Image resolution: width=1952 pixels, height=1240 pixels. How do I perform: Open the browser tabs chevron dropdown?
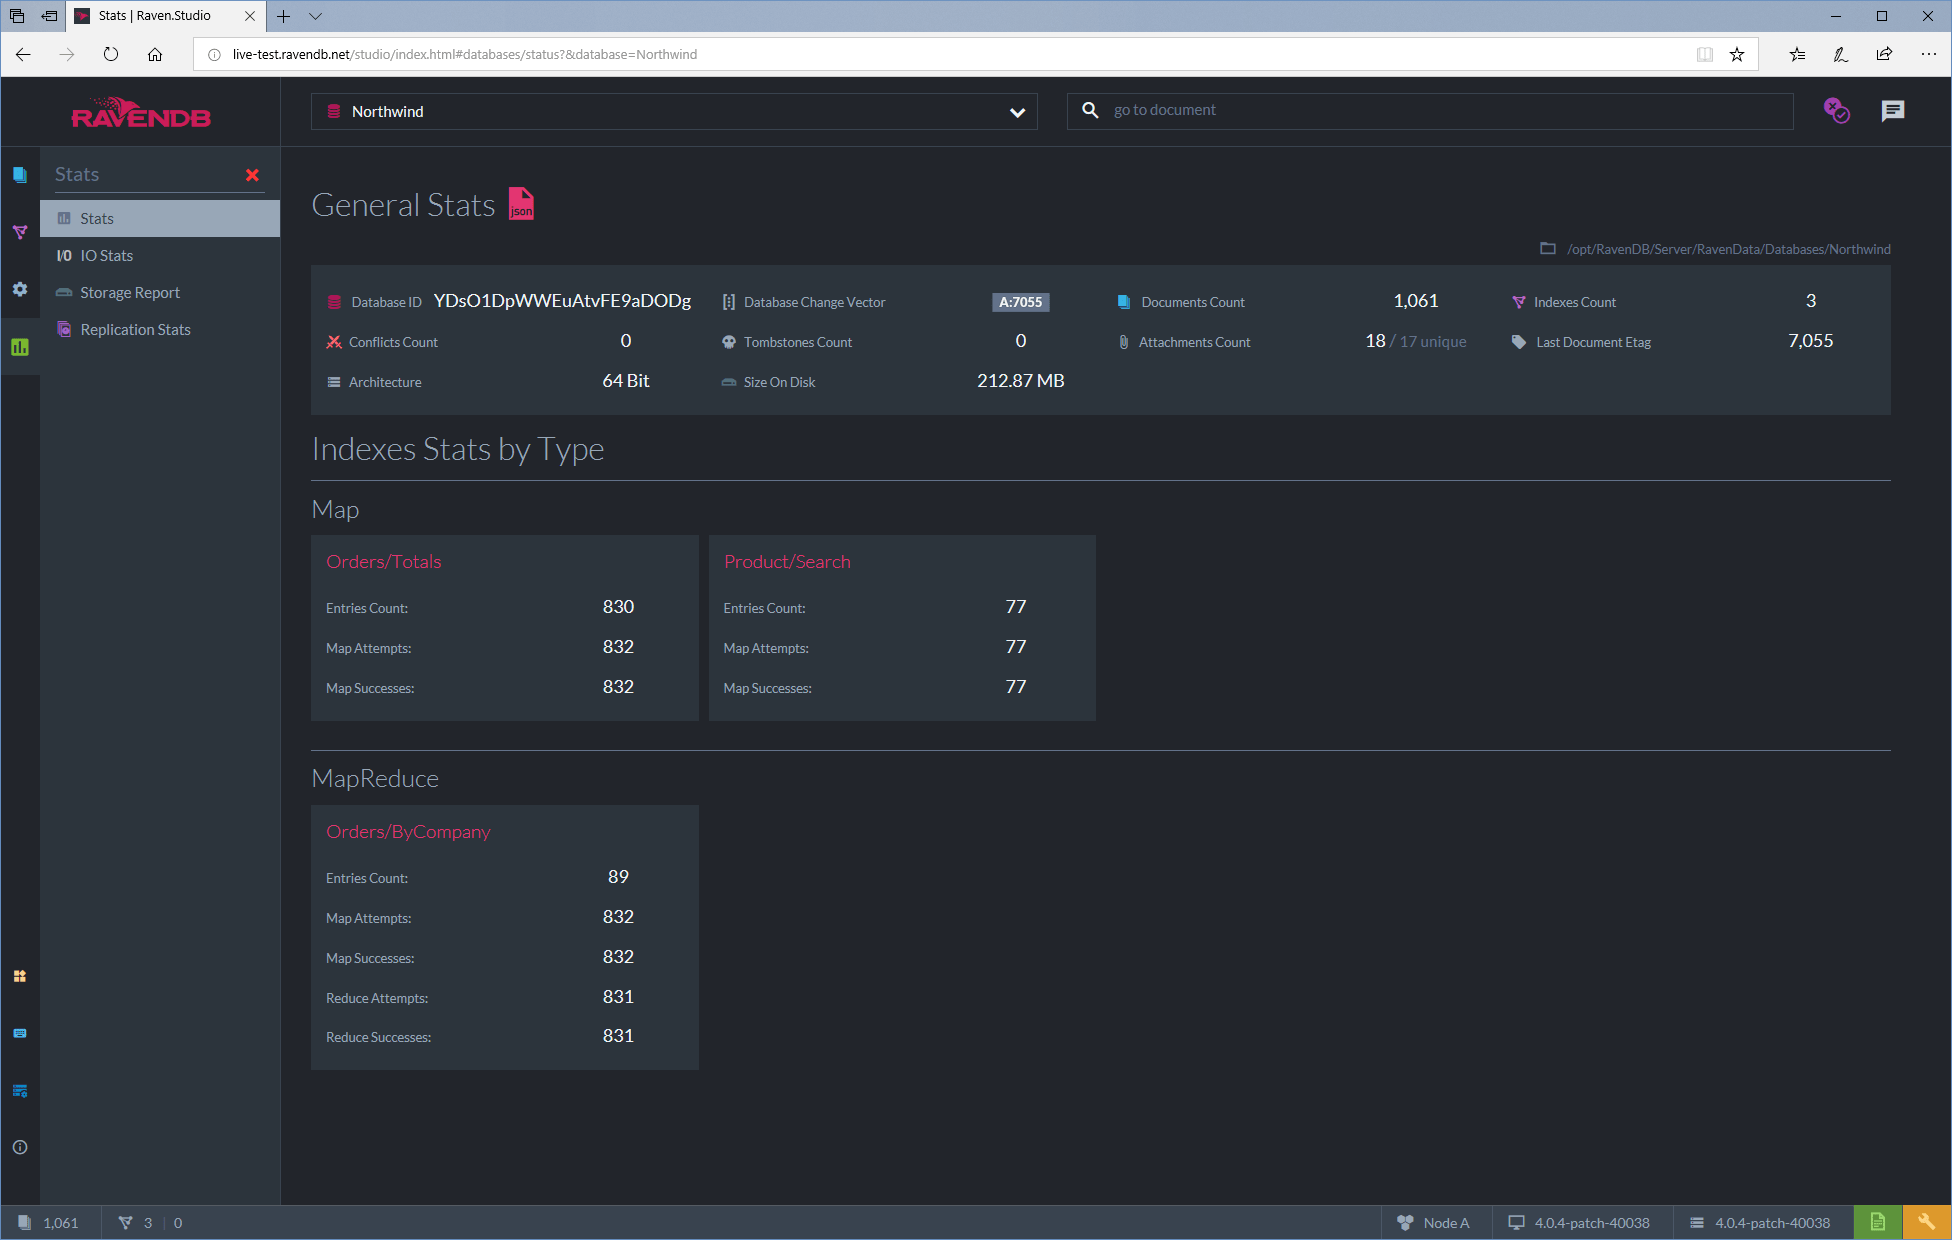pyautogui.click(x=315, y=16)
